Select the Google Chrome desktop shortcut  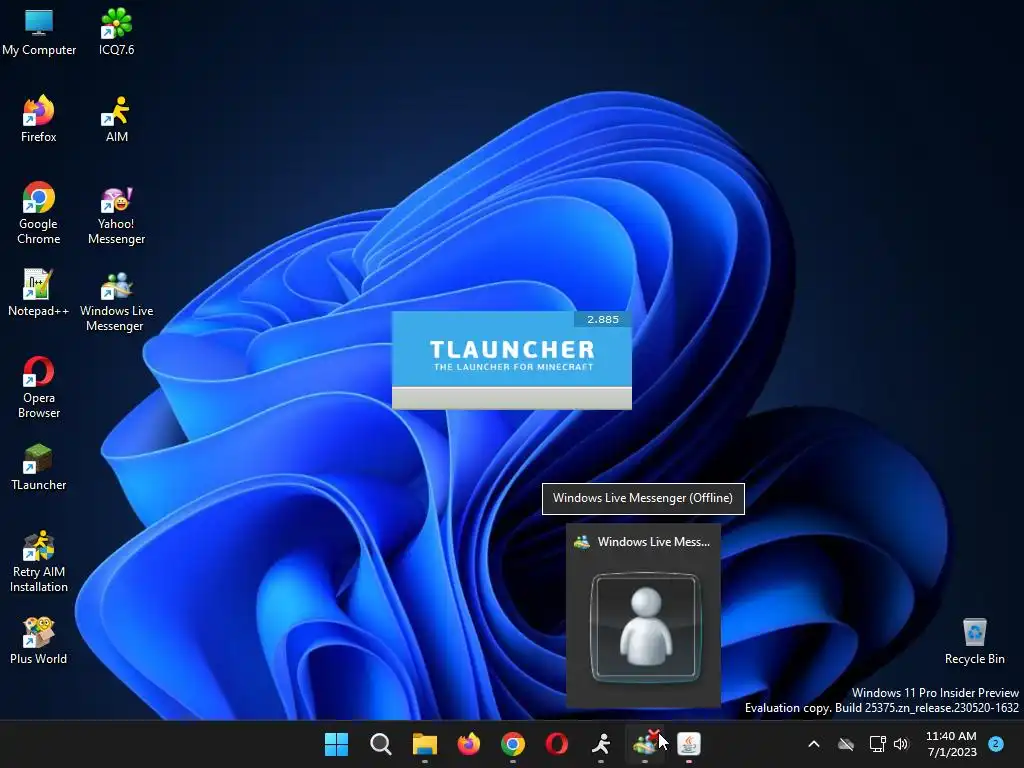39,213
